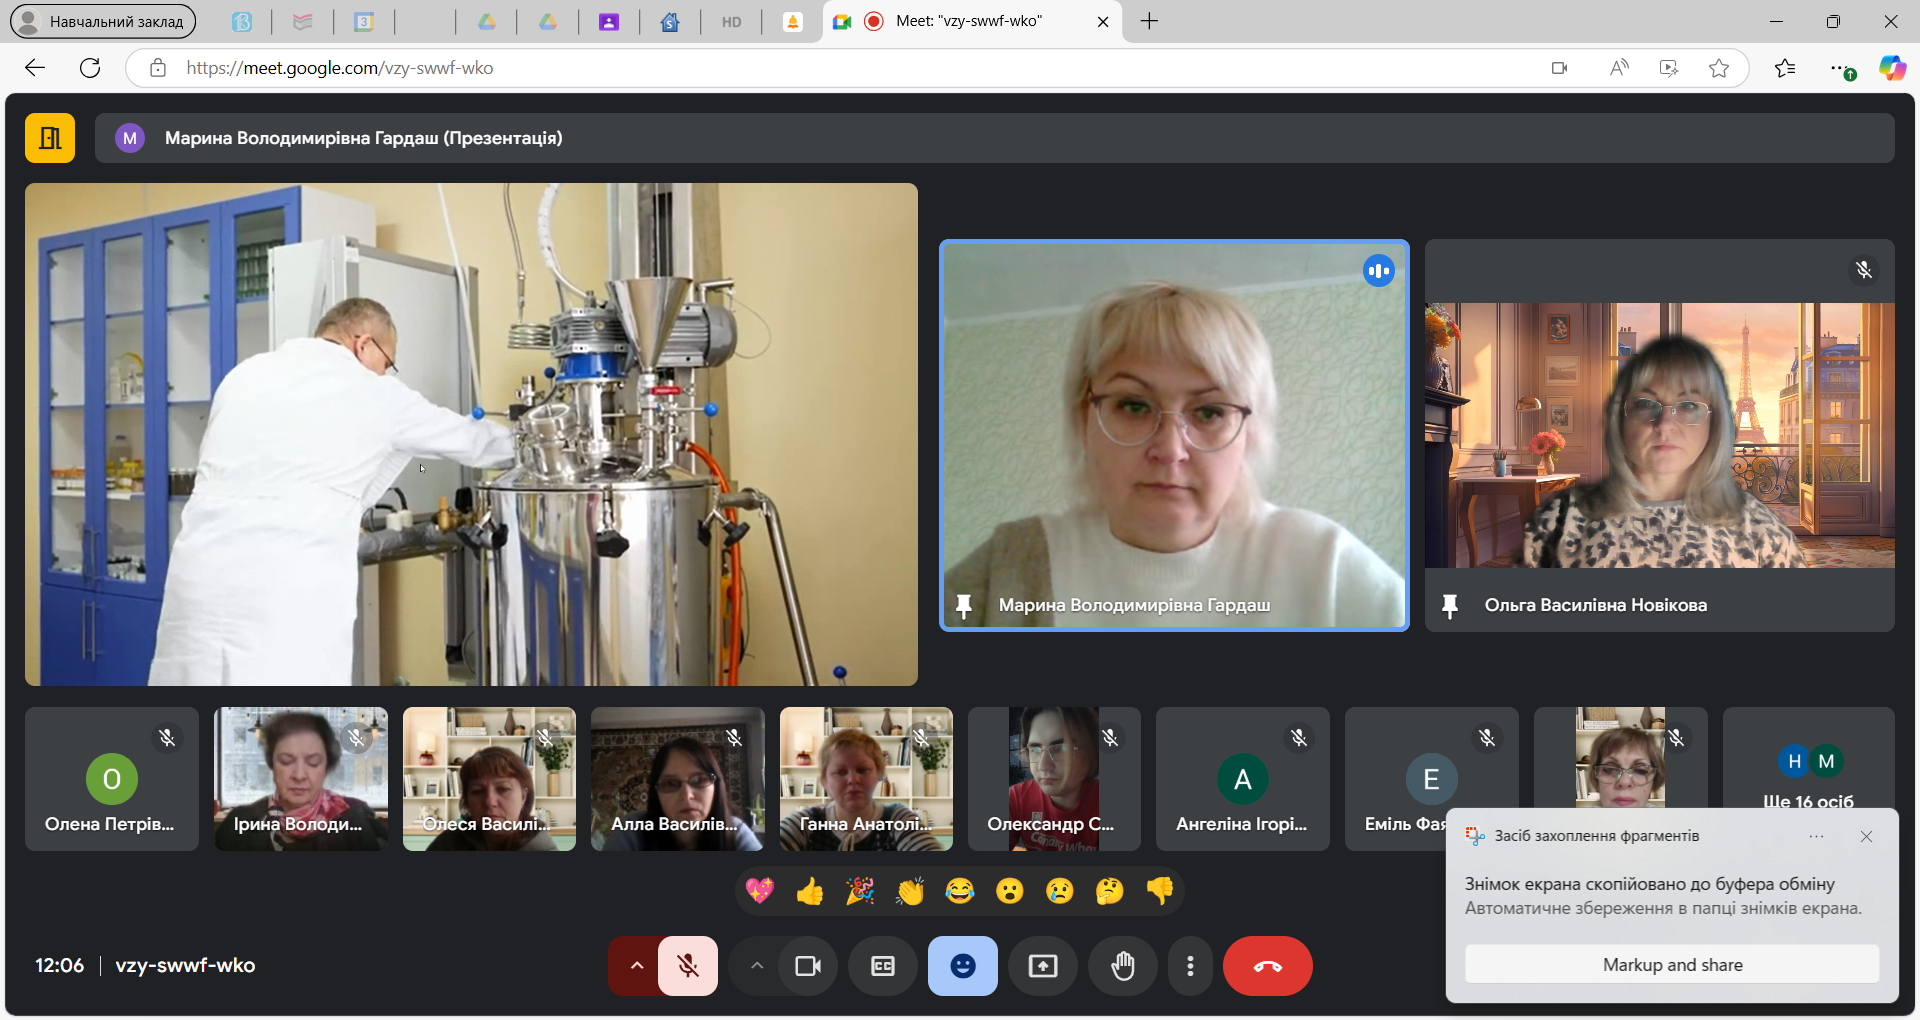
Task: Click presenter name Марина Володимирівна Гардаш (Презентація)
Action: point(364,138)
